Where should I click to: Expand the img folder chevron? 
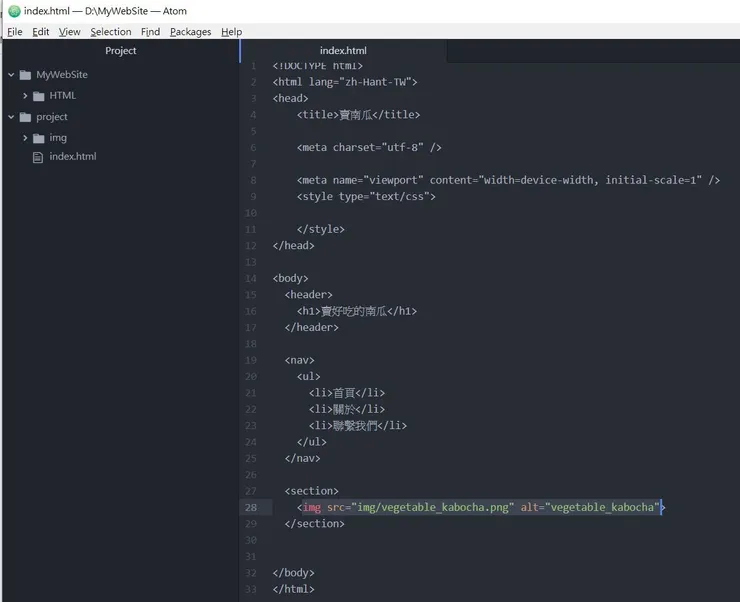(x=25, y=138)
